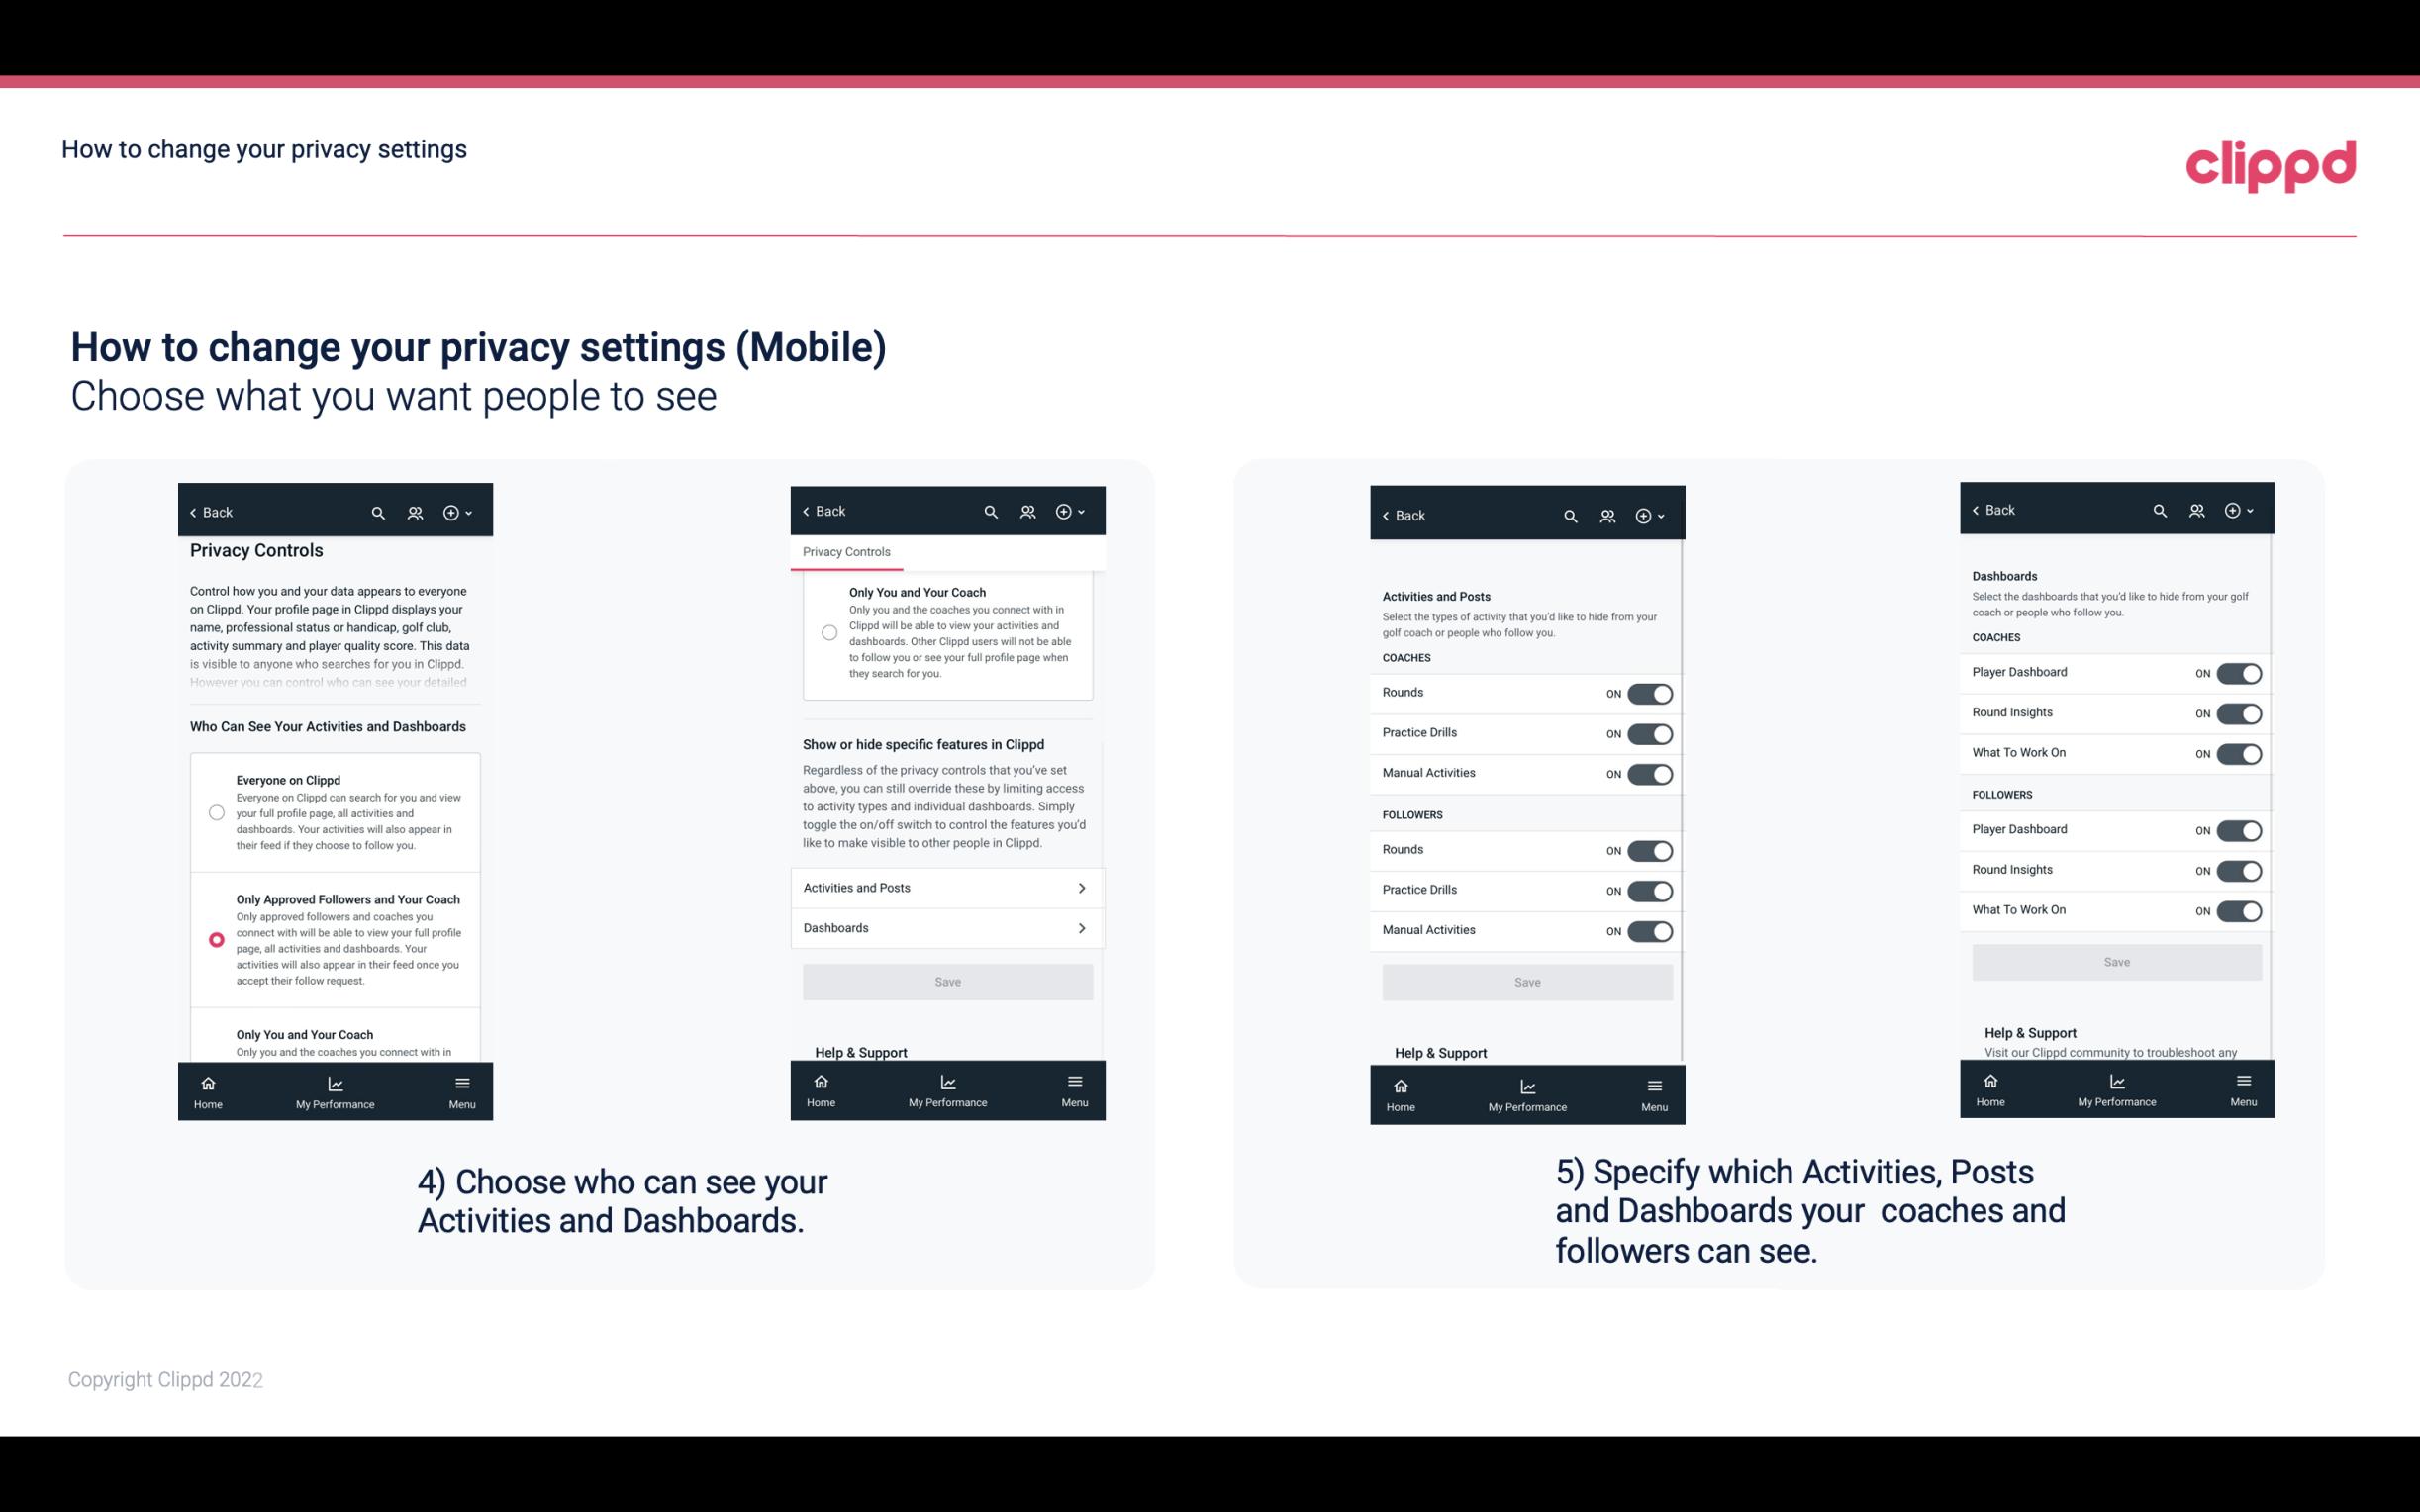The height and width of the screenshot is (1512, 2420).
Task: Click the Help and Support section link
Action: pyautogui.click(x=868, y=1051)
